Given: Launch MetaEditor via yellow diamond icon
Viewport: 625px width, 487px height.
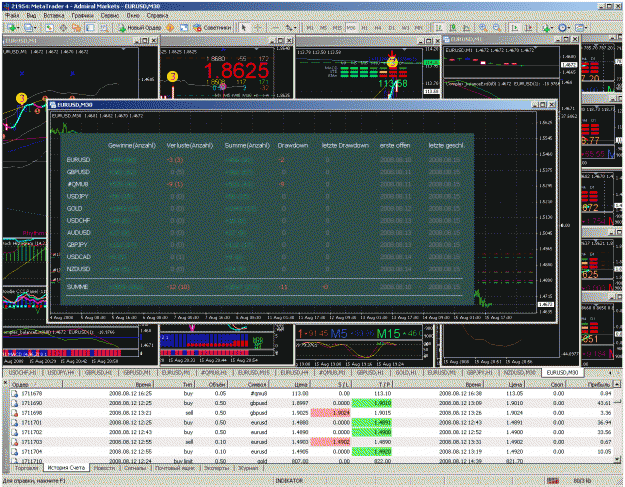Looking at the screenshot, I should click(170, 27).
